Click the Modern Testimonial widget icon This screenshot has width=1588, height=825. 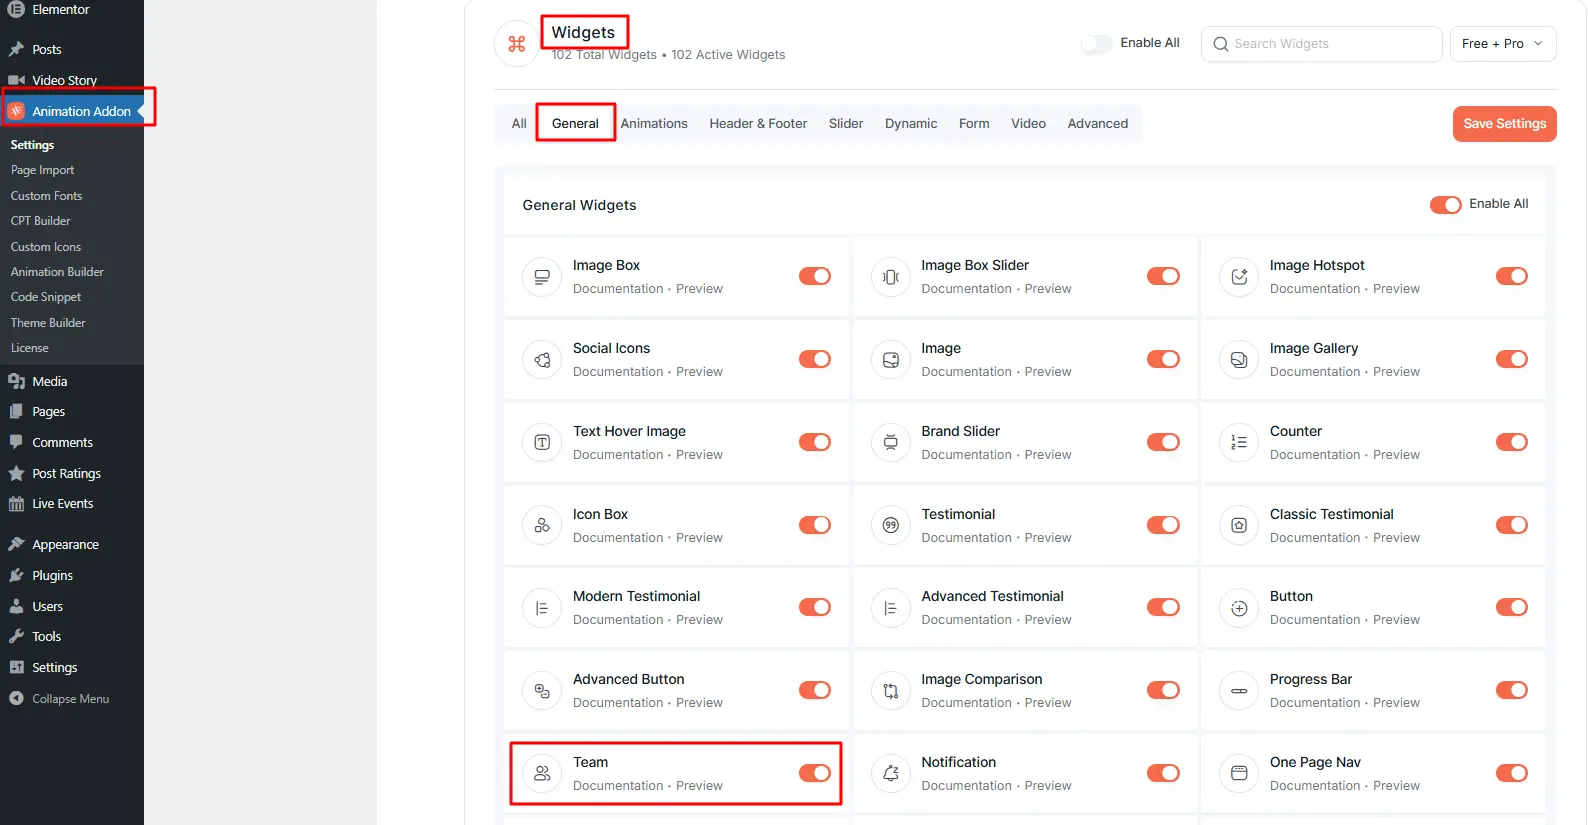click(x=542, y=608)
